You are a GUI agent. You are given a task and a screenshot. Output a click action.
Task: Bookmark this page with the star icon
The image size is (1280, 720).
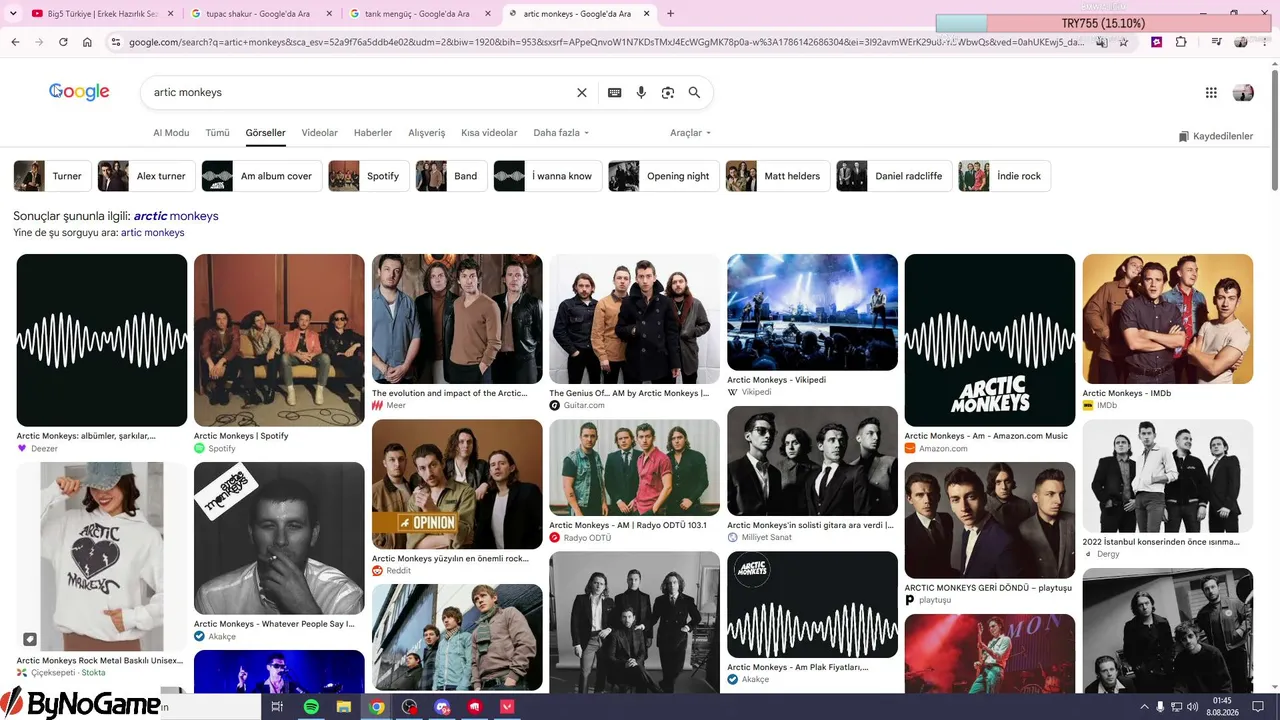[1124, 42]
